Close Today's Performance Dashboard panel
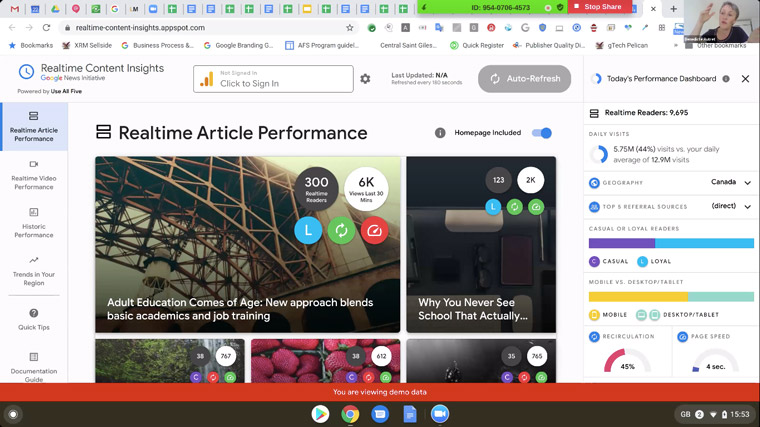The image size is (760, 427). (745, 79)
